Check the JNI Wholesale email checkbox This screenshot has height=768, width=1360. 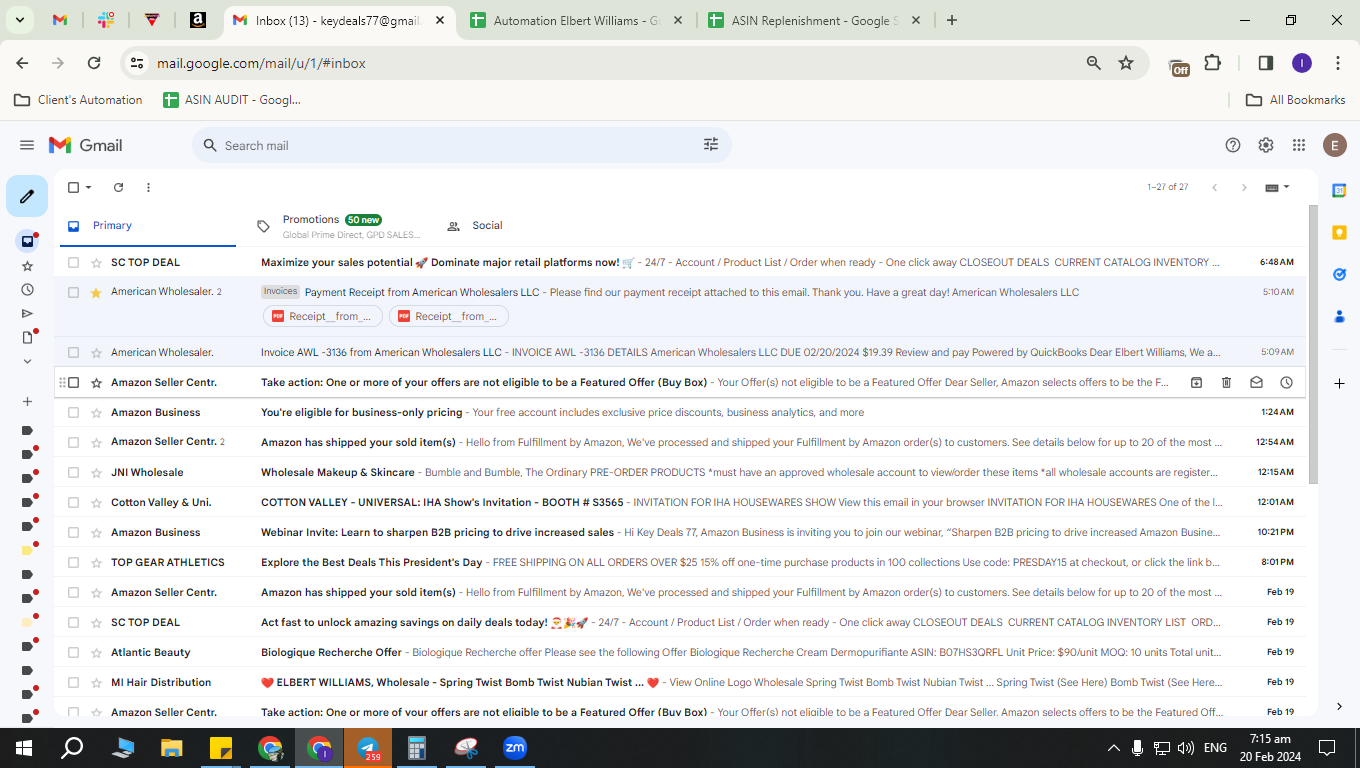click(x=73, y=472)
